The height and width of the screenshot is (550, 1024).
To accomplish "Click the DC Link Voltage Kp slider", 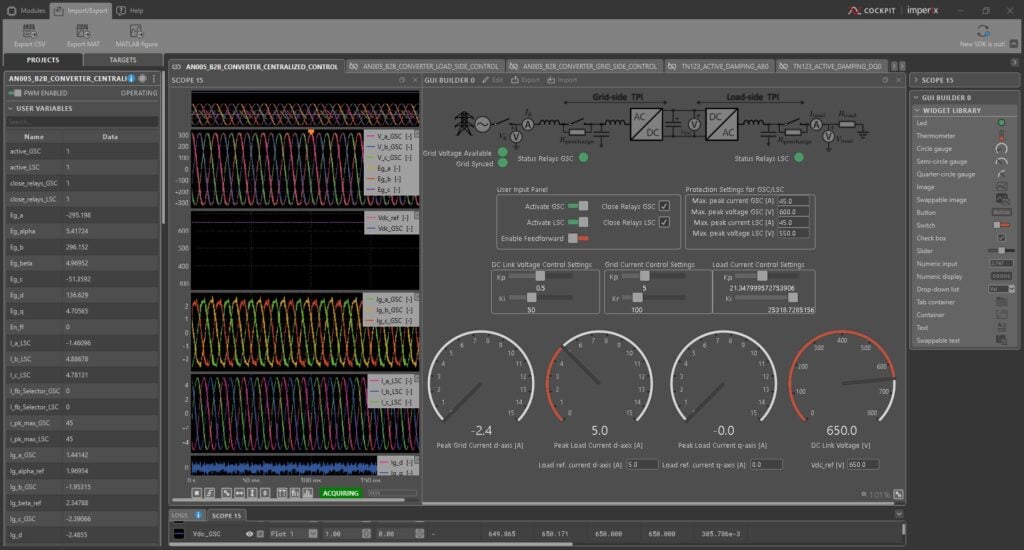I will [x=541, y=276].
